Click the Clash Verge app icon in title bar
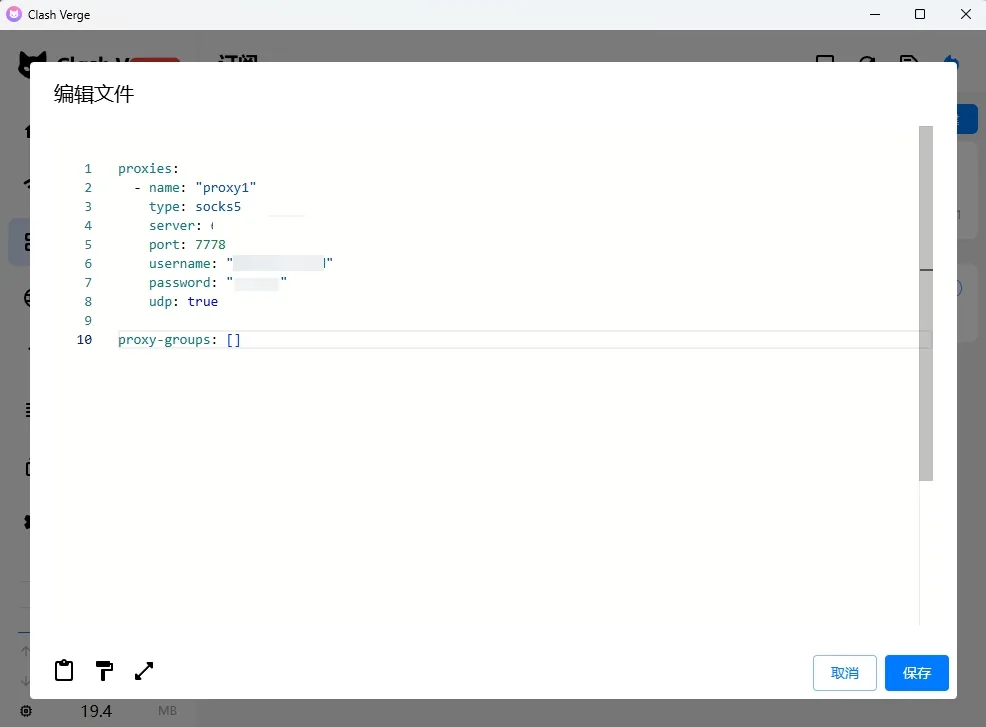The height and width of the screenshot is (727, 986). (14, 14)
